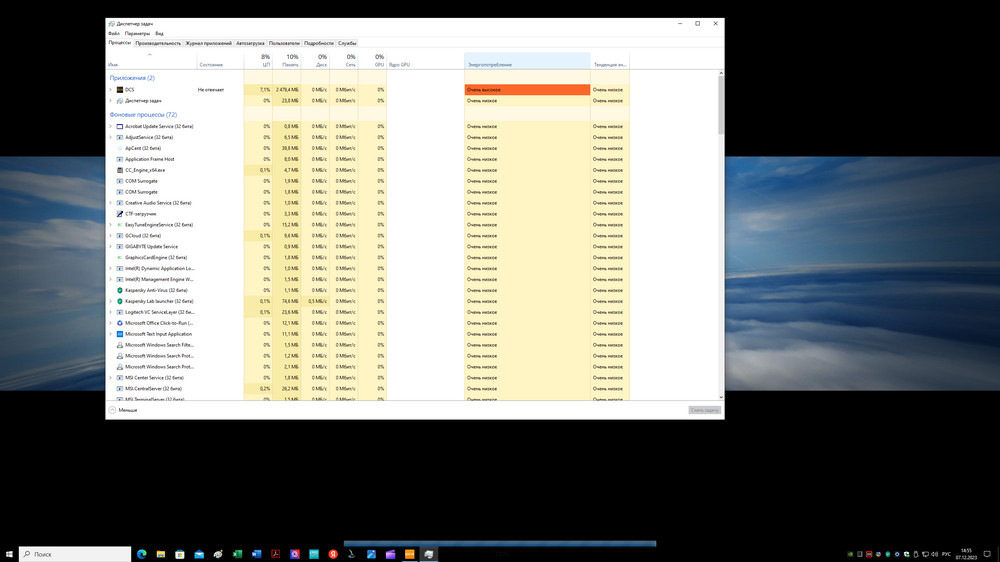This screenshot has height=562, width=1000.
Task: Click the DCS process icon
Action: (x=120, y=90)
